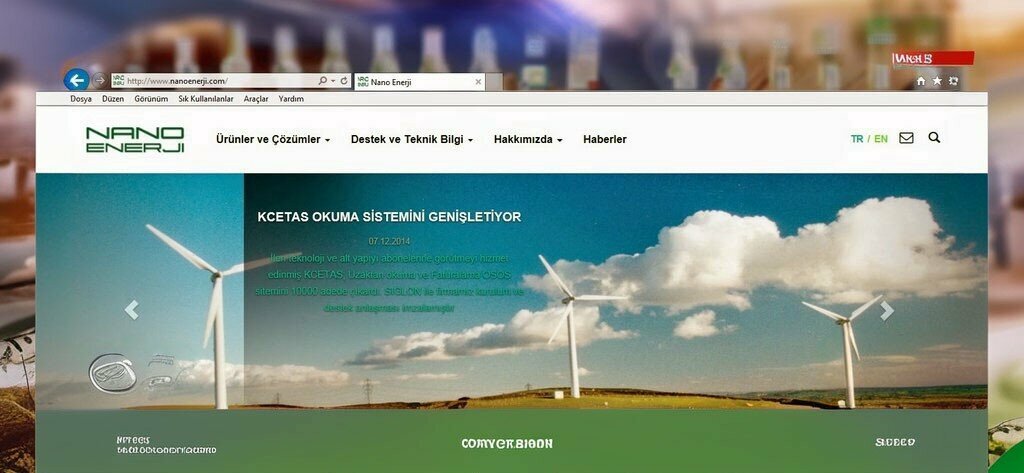1024x473 pixels.
Task: Open the address bar dropdown arrow
Action: (334, 81)
